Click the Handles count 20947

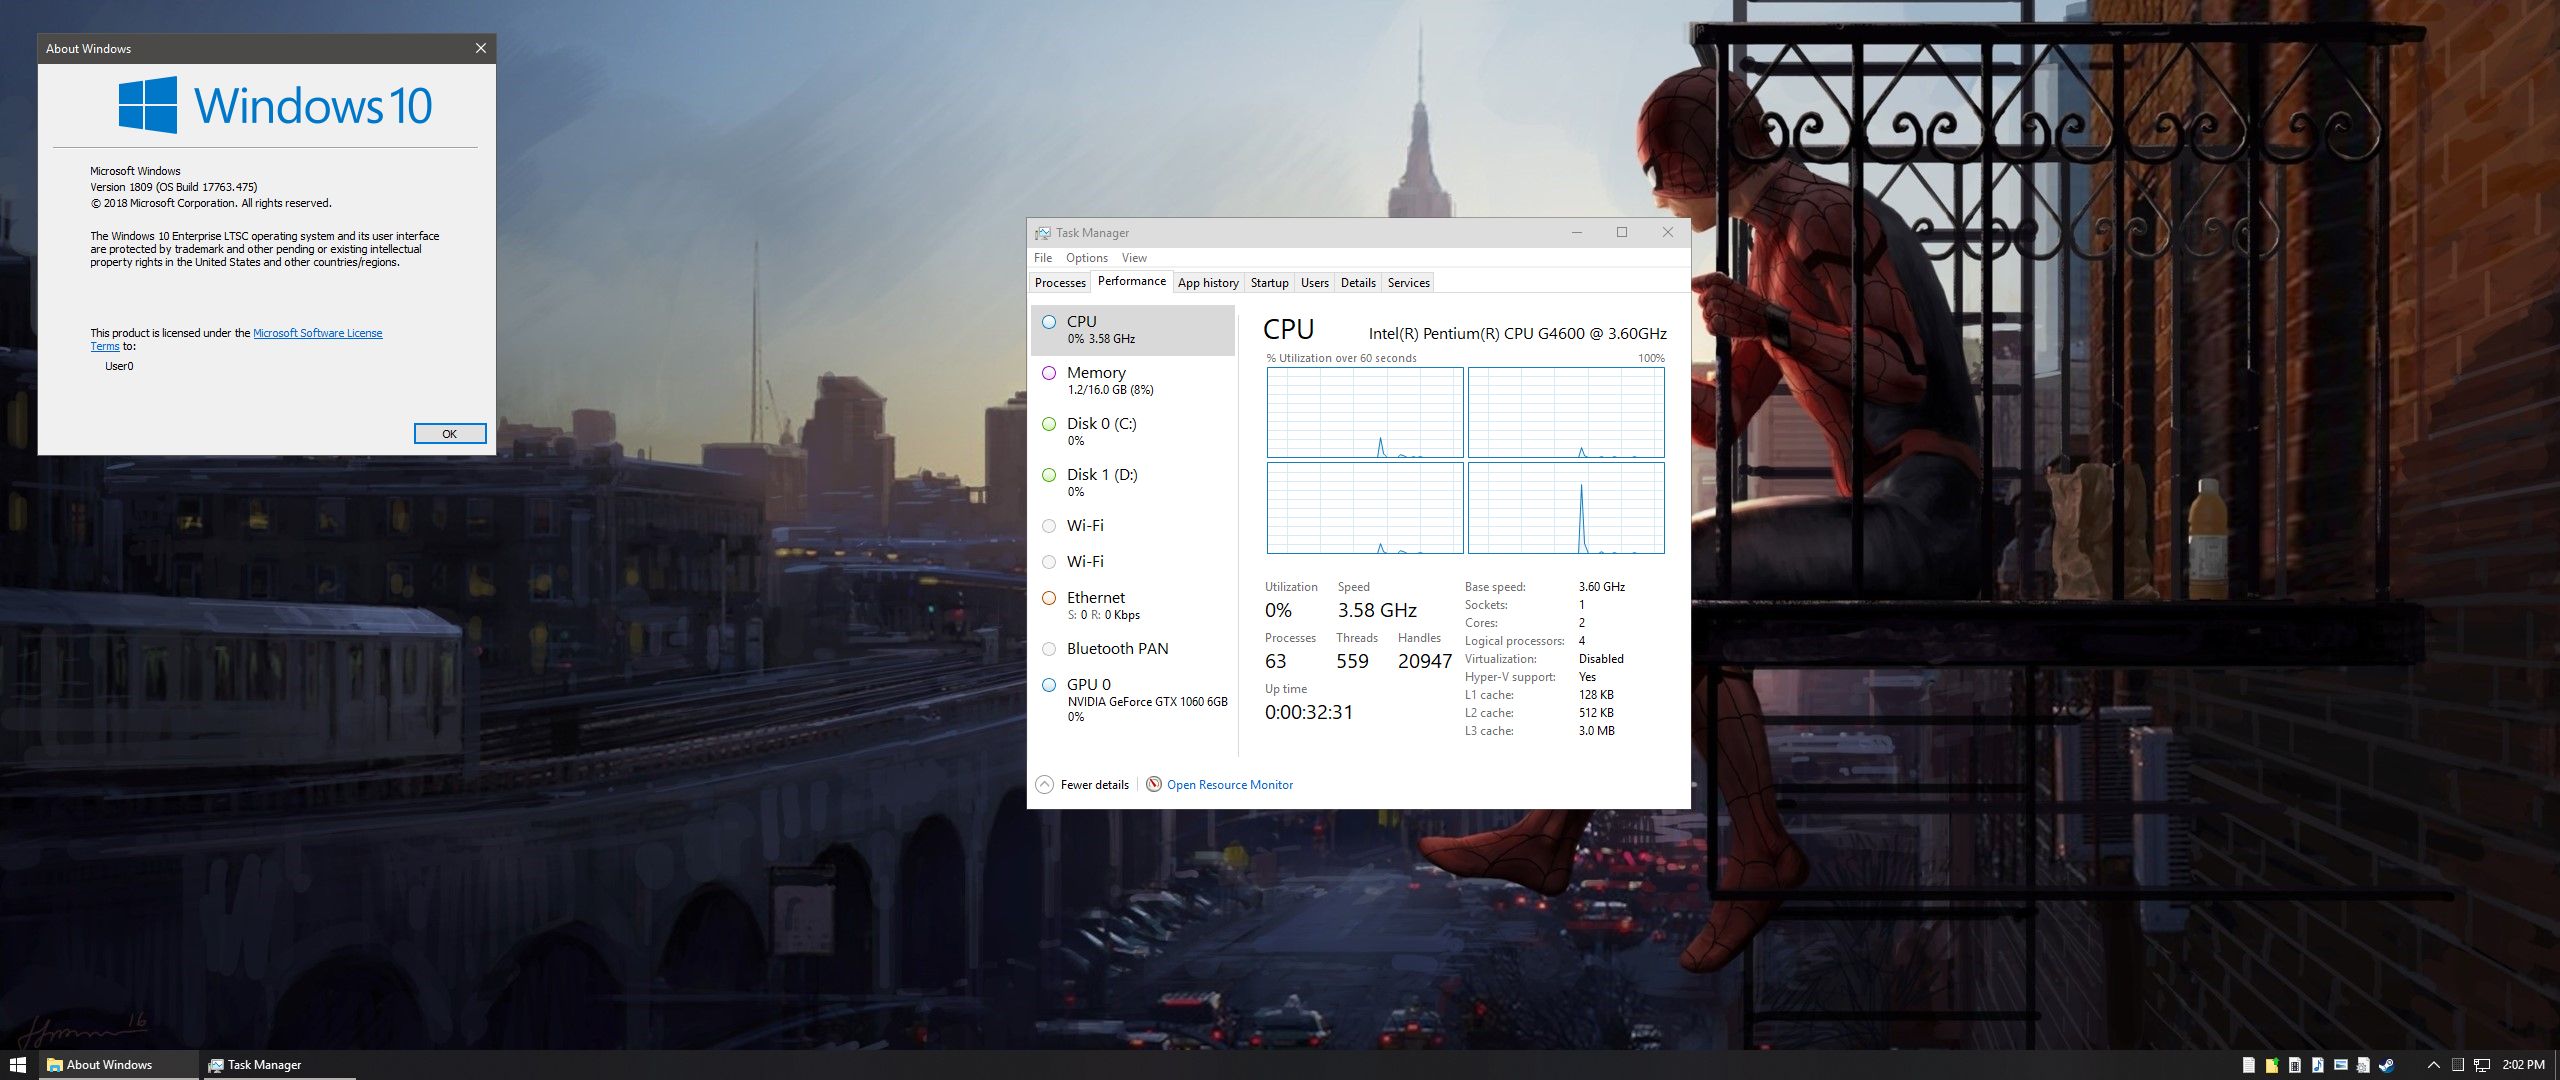(x=1424, y=661)
